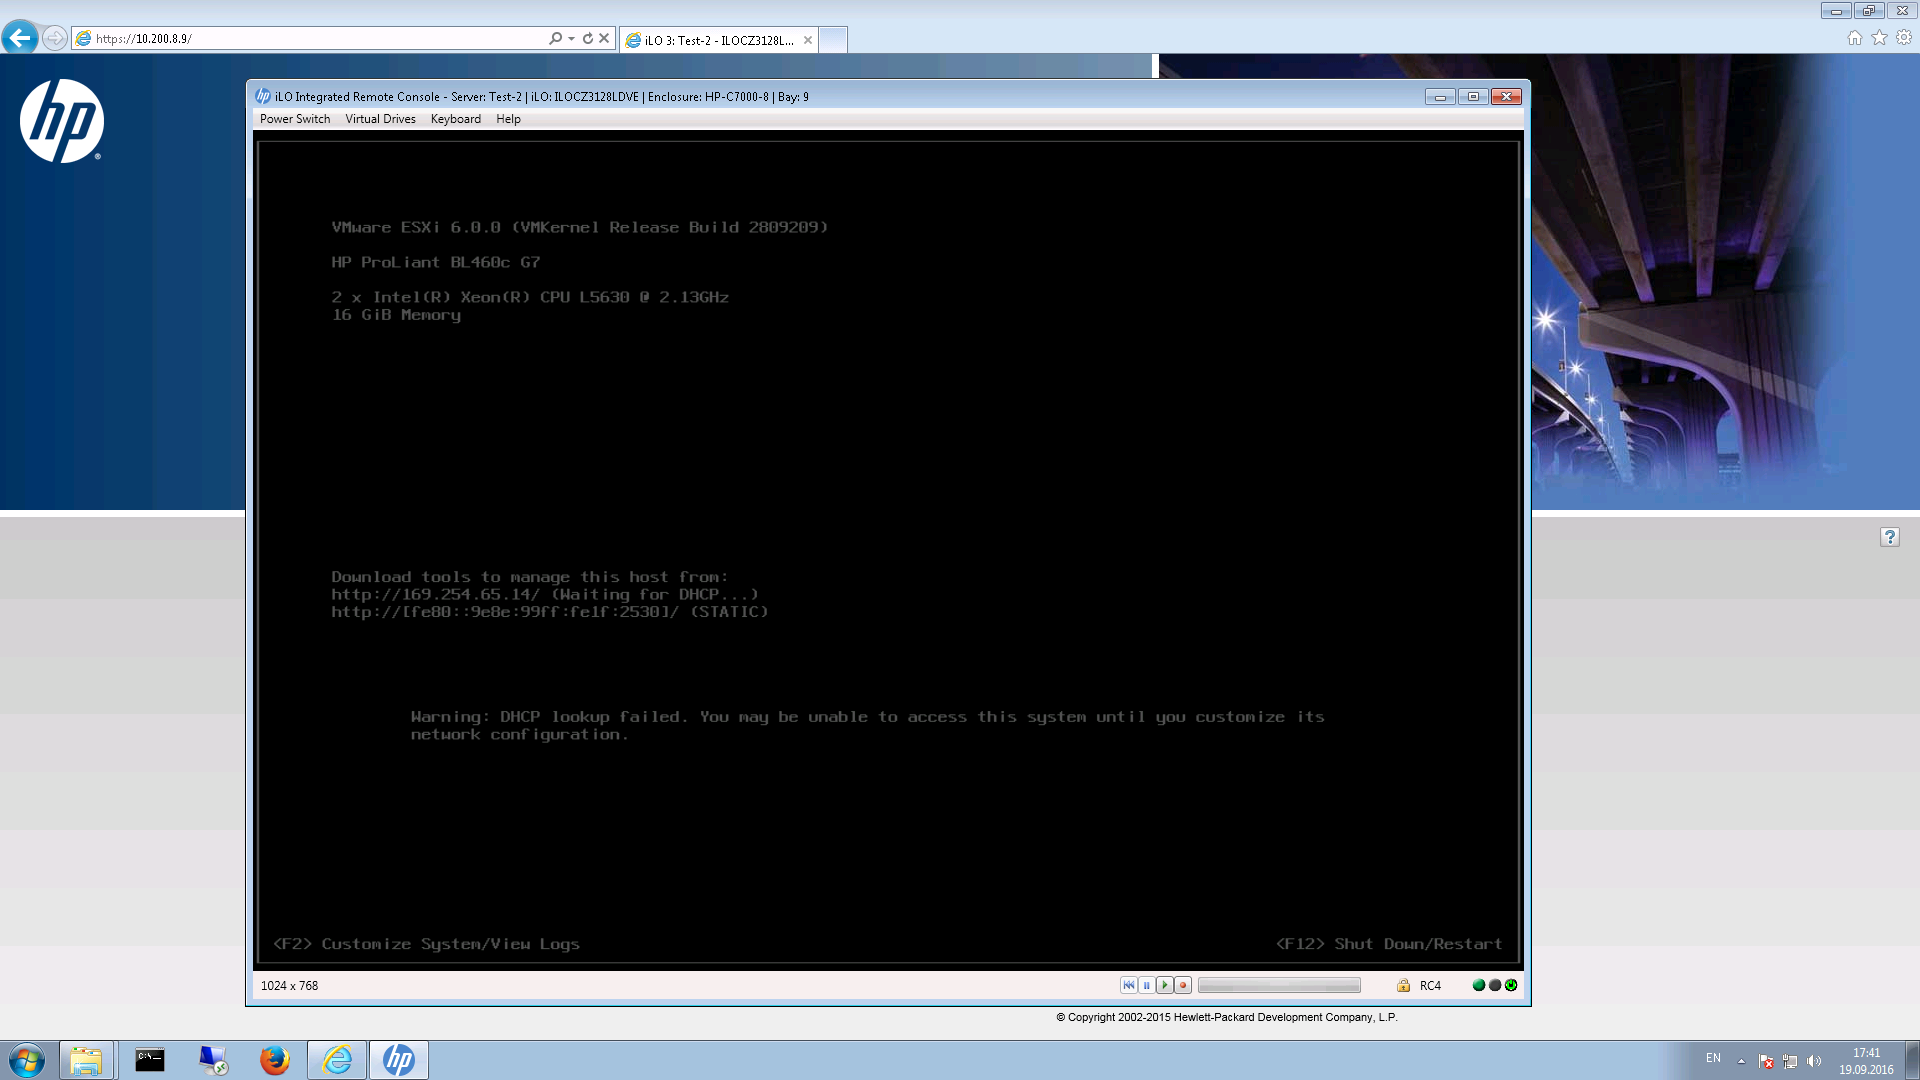The height and width of the screenshot is (1080, 1920).
Task: Refresh the iLO web page
Action: [x=588, y=38]
